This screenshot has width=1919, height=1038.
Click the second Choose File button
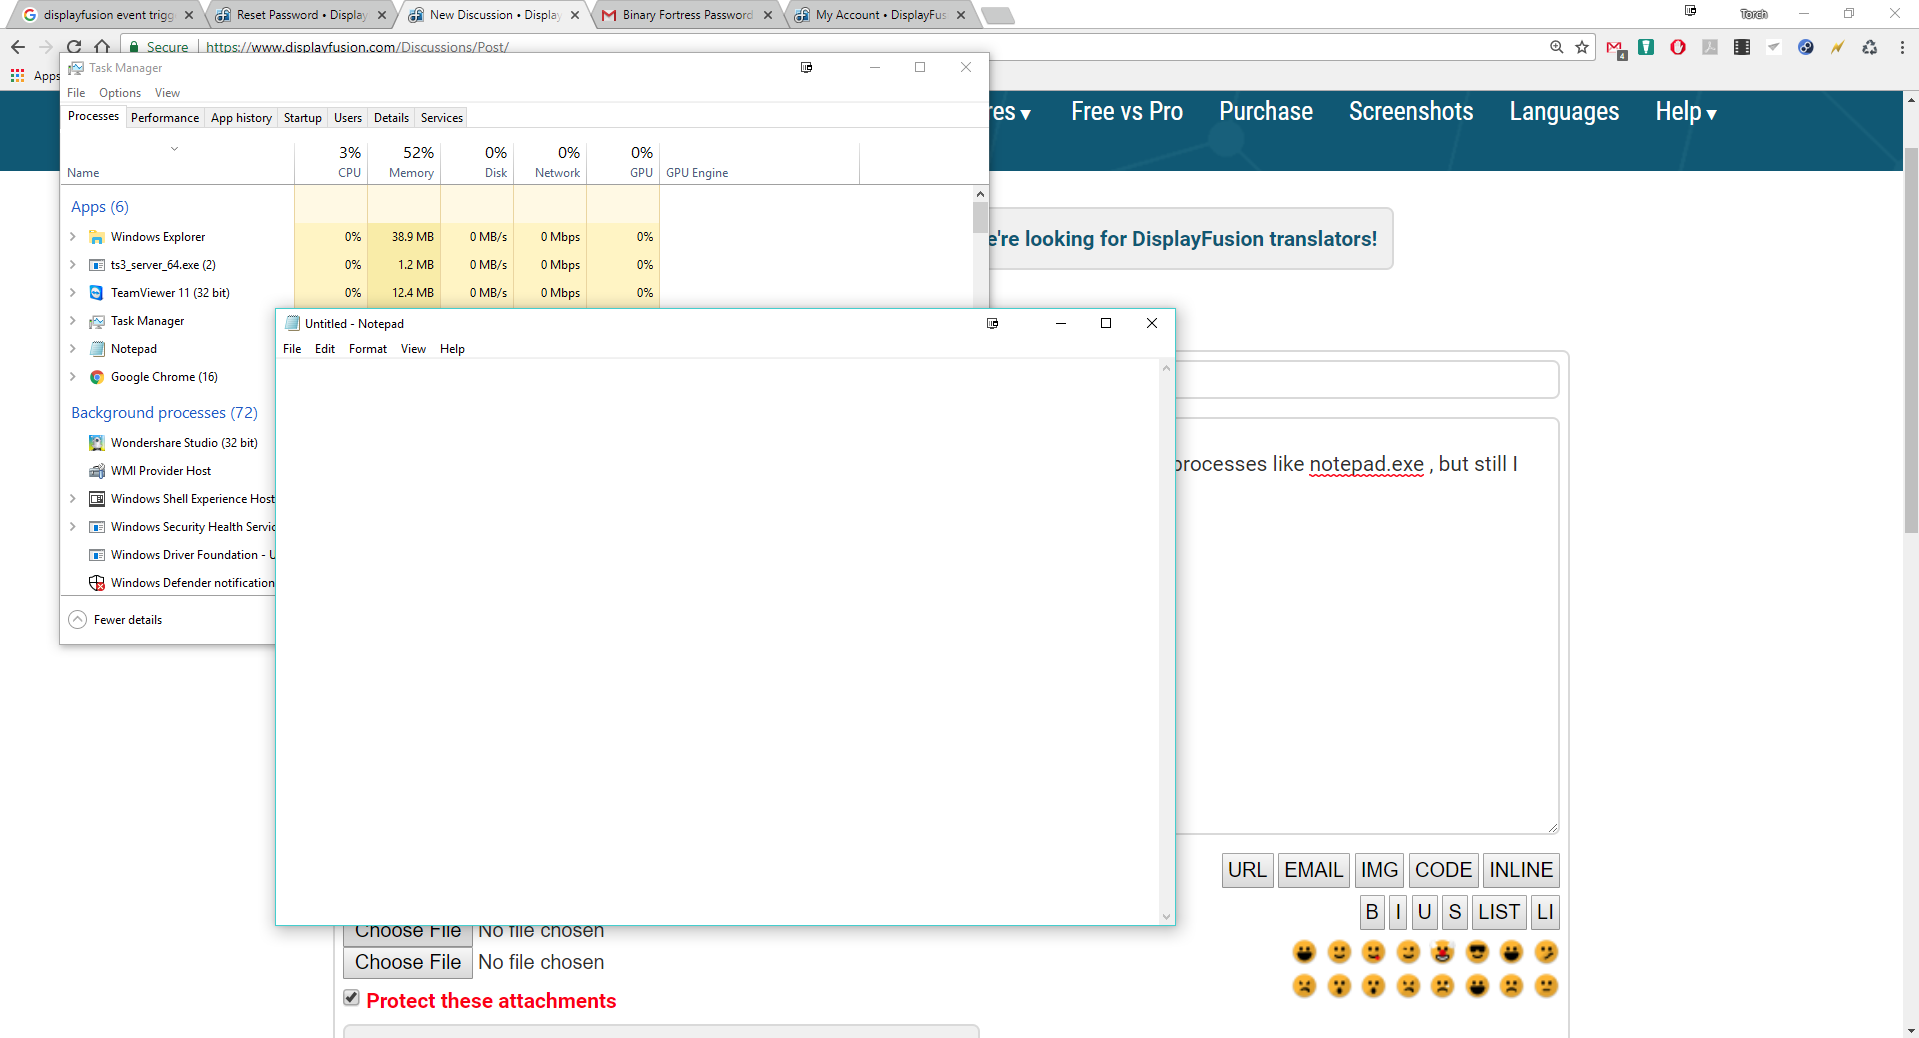coord(408,962)
